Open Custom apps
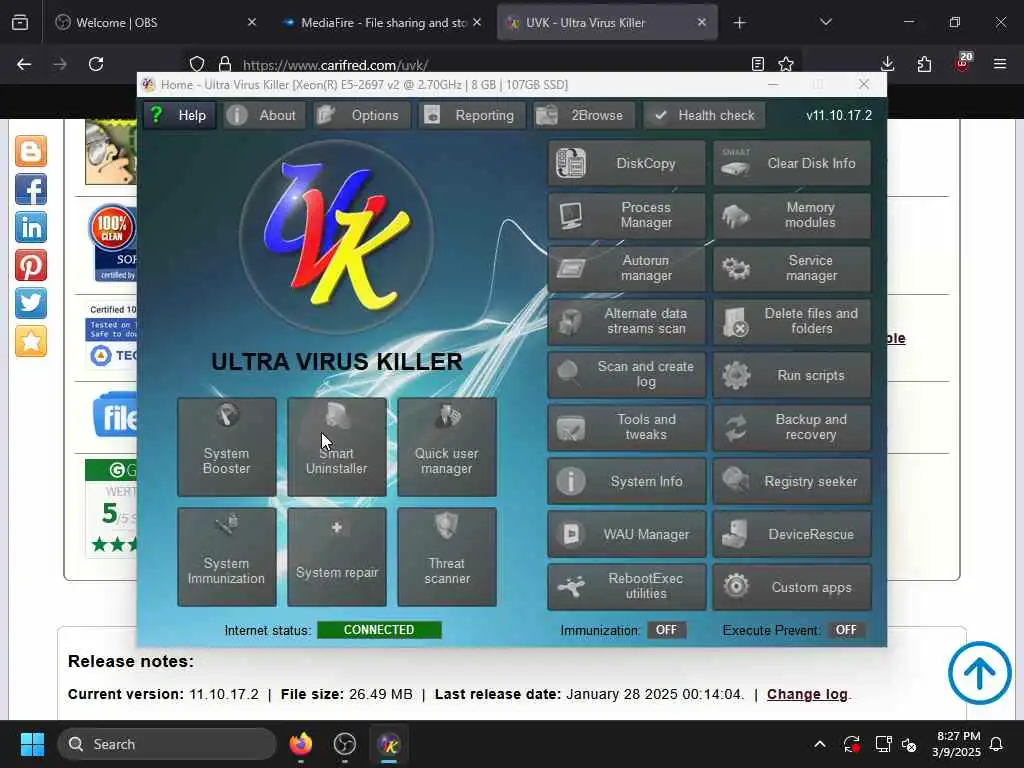Image resolution: width=1024 pixels, height=768 pixels. 792,587
